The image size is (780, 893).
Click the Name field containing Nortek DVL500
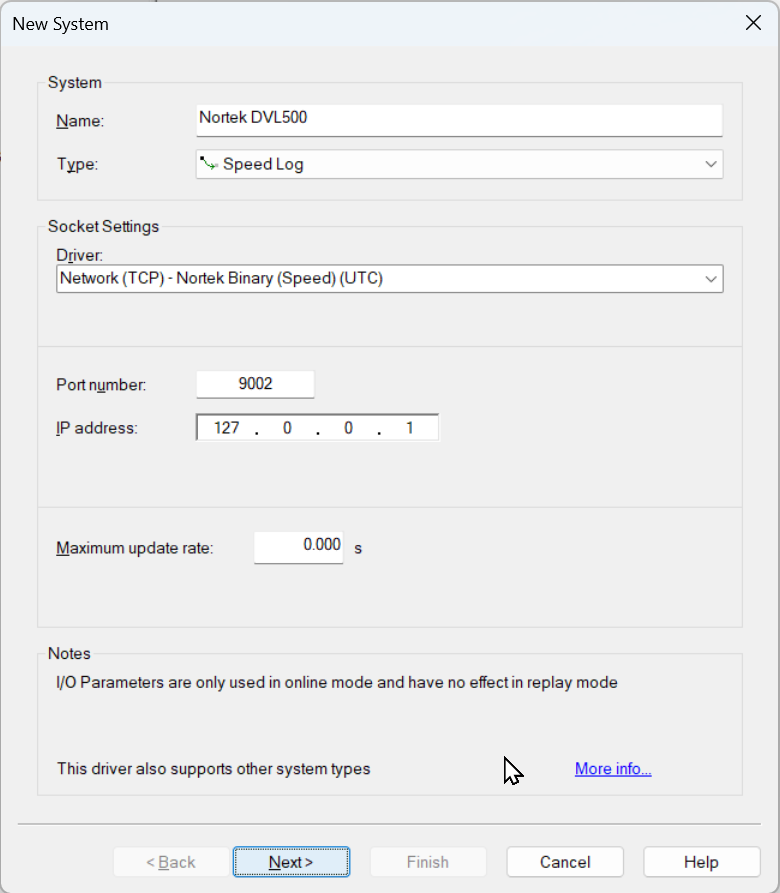pyautogui.click(x=459, y=119)
